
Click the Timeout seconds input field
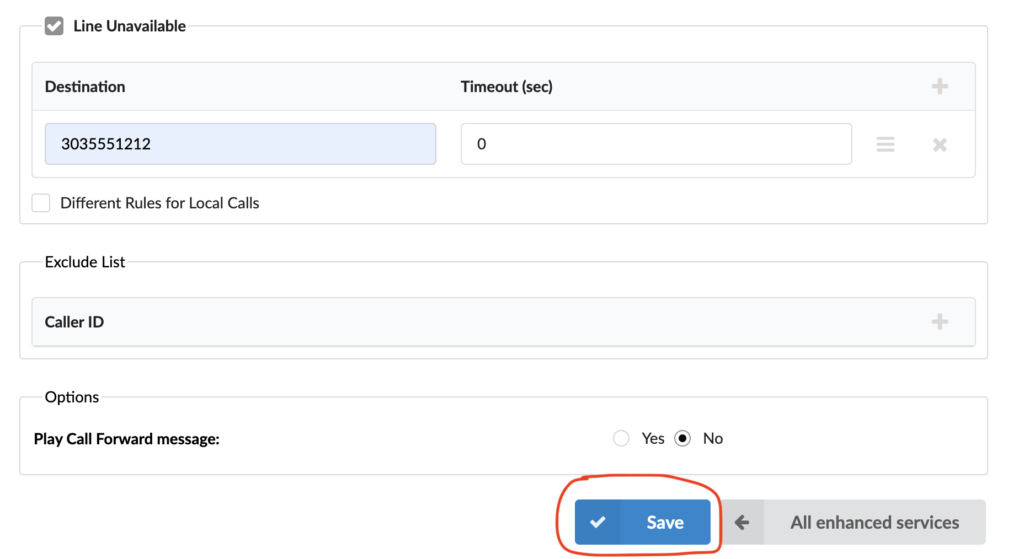pyautogui.click(x=656, y=144)
